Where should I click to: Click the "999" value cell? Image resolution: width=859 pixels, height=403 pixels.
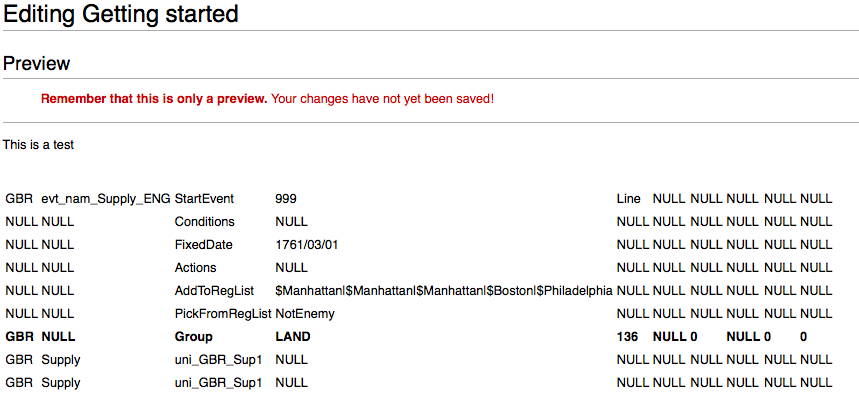tap(286, 199)
